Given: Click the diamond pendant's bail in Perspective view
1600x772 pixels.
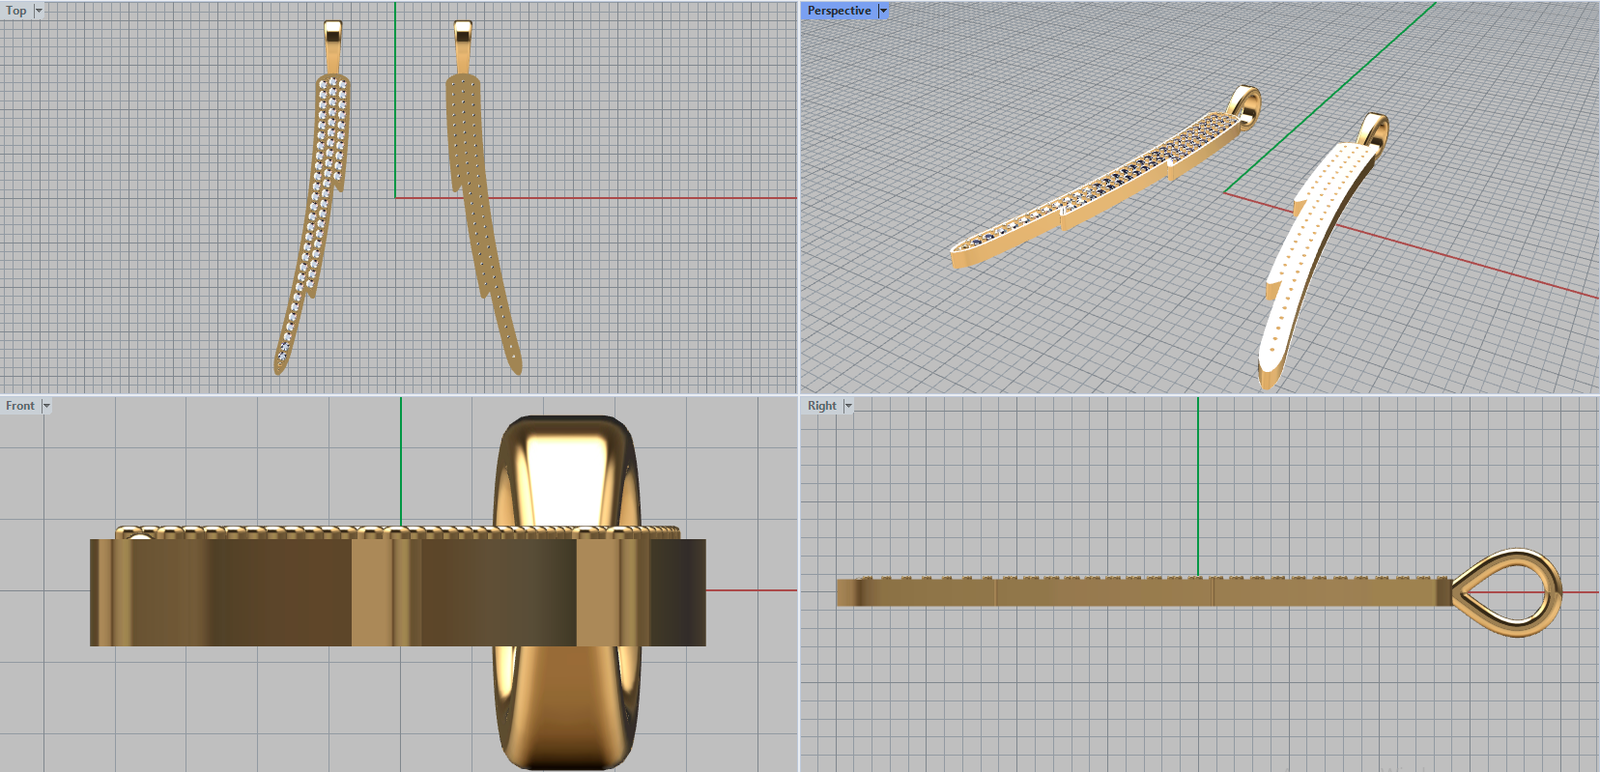Looking at the screenshot, I should tap(1244, 103).
